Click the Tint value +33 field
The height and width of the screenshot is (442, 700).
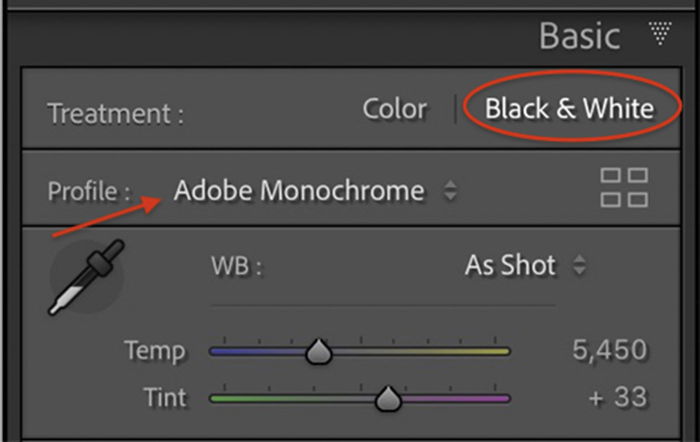[618, 397]
